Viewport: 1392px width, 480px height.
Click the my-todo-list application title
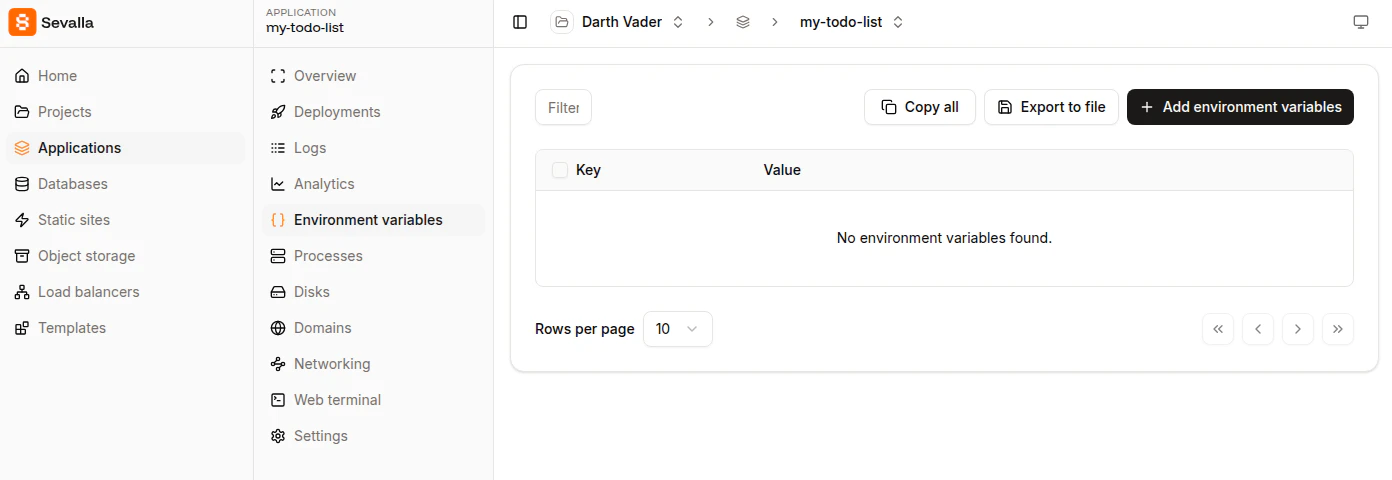click(305, 28)
